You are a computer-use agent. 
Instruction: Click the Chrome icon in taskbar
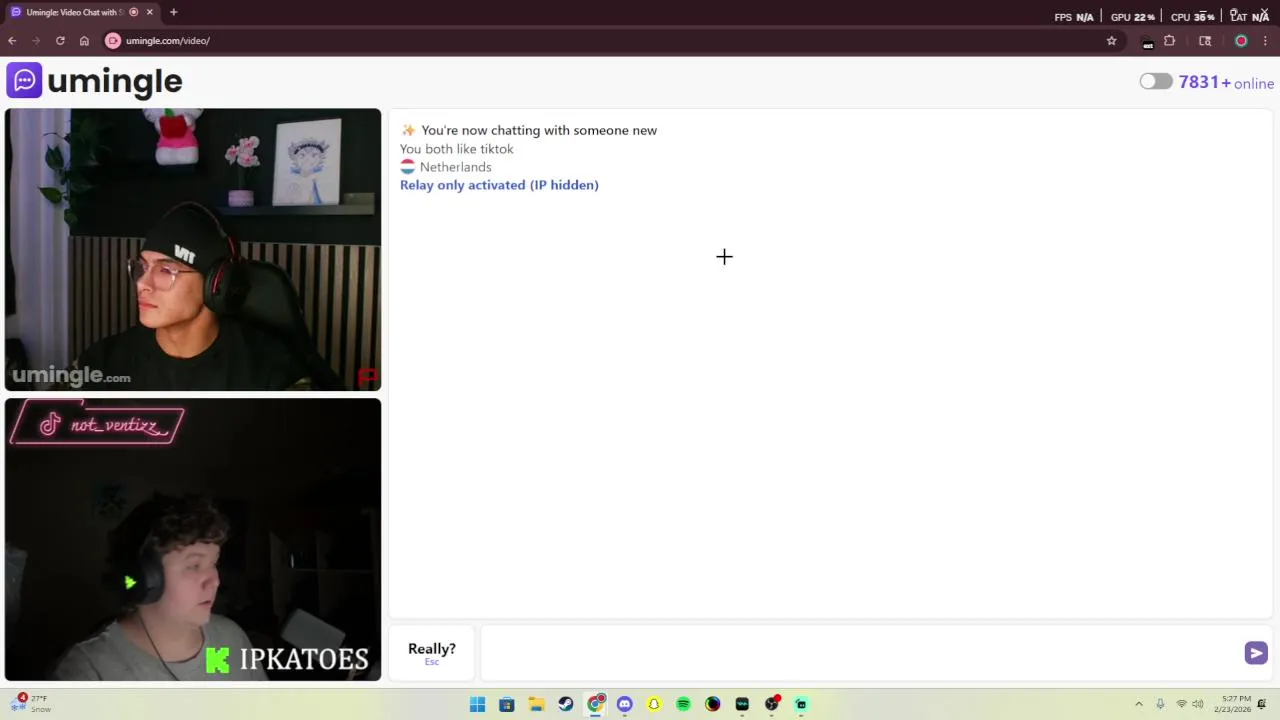(x=595, y=704)
